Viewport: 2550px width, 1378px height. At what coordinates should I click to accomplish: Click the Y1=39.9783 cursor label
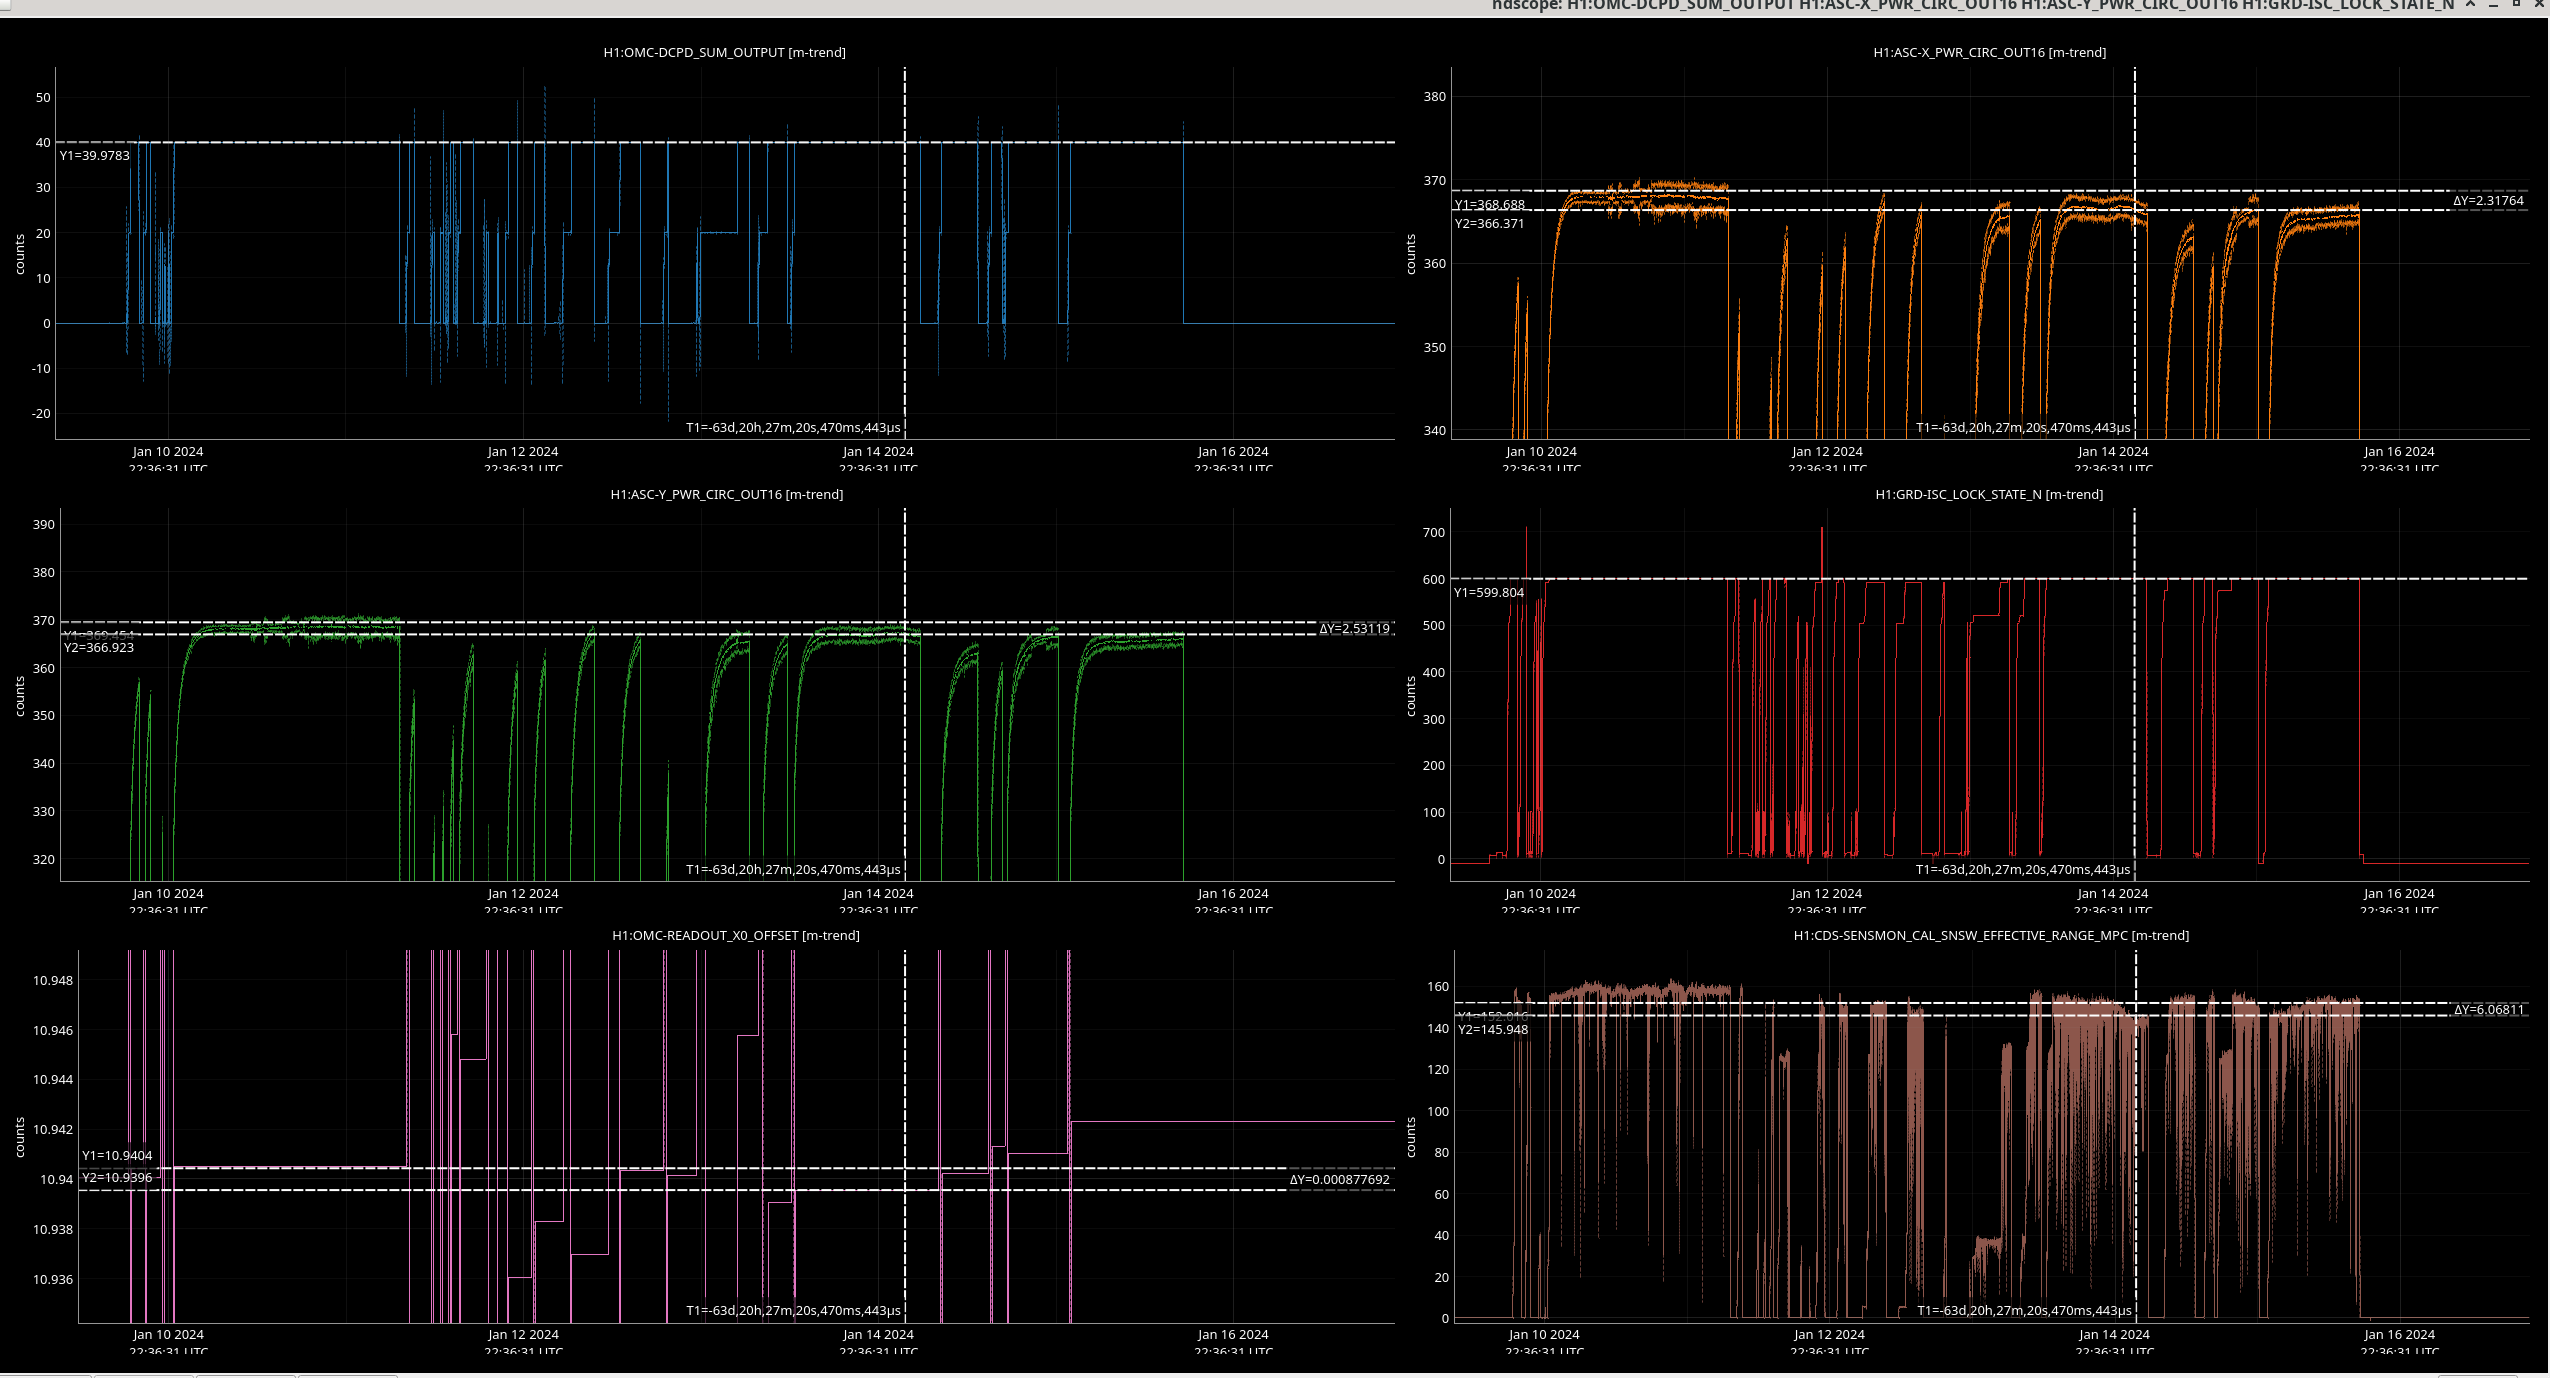click(x=95, y=156)
